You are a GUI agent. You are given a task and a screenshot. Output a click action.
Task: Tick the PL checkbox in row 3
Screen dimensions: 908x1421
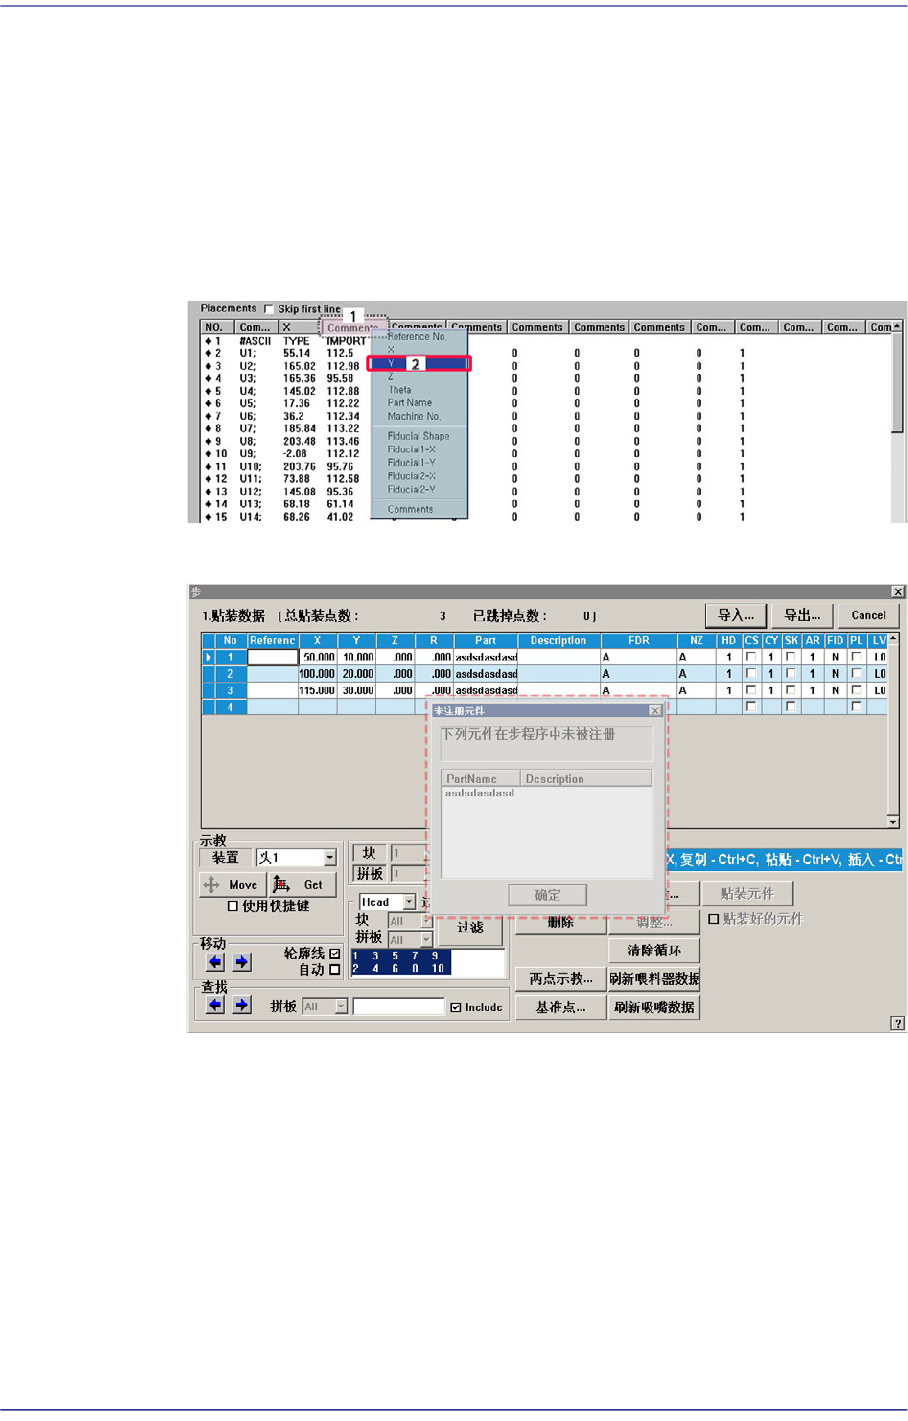click(x=856, y=690)
